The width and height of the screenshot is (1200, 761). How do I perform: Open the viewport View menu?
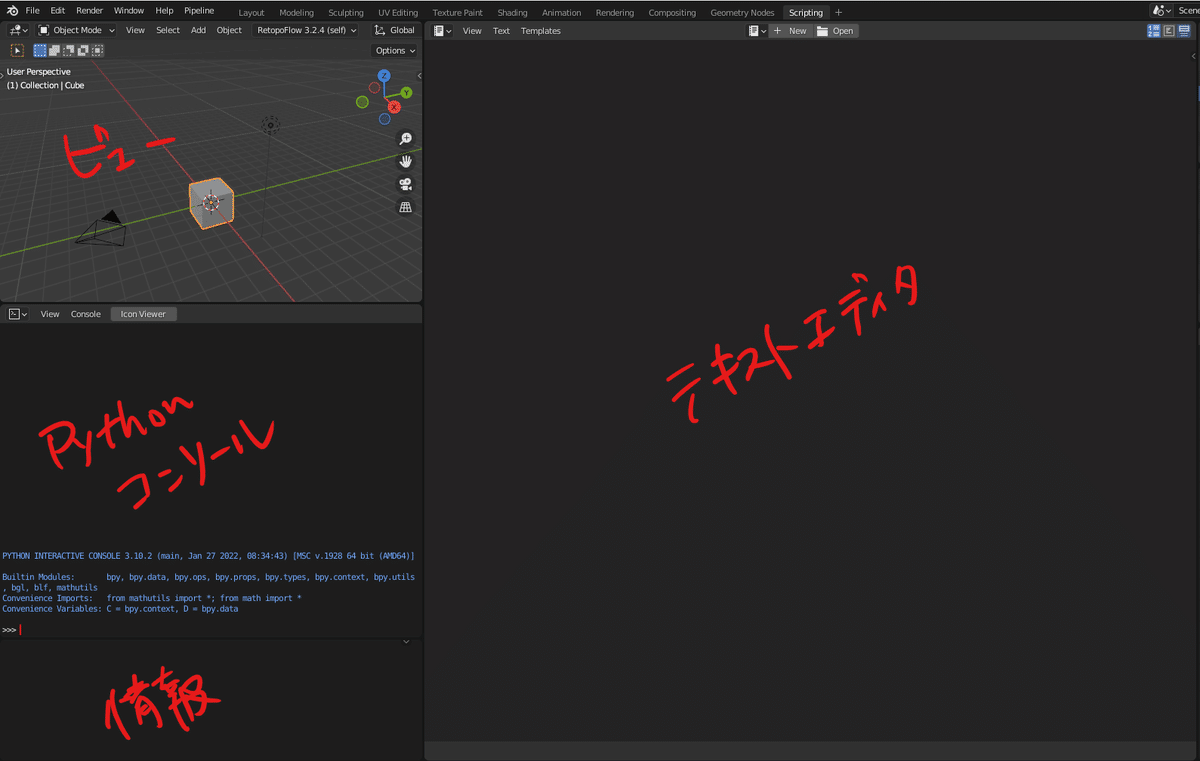tap(135, 30)
